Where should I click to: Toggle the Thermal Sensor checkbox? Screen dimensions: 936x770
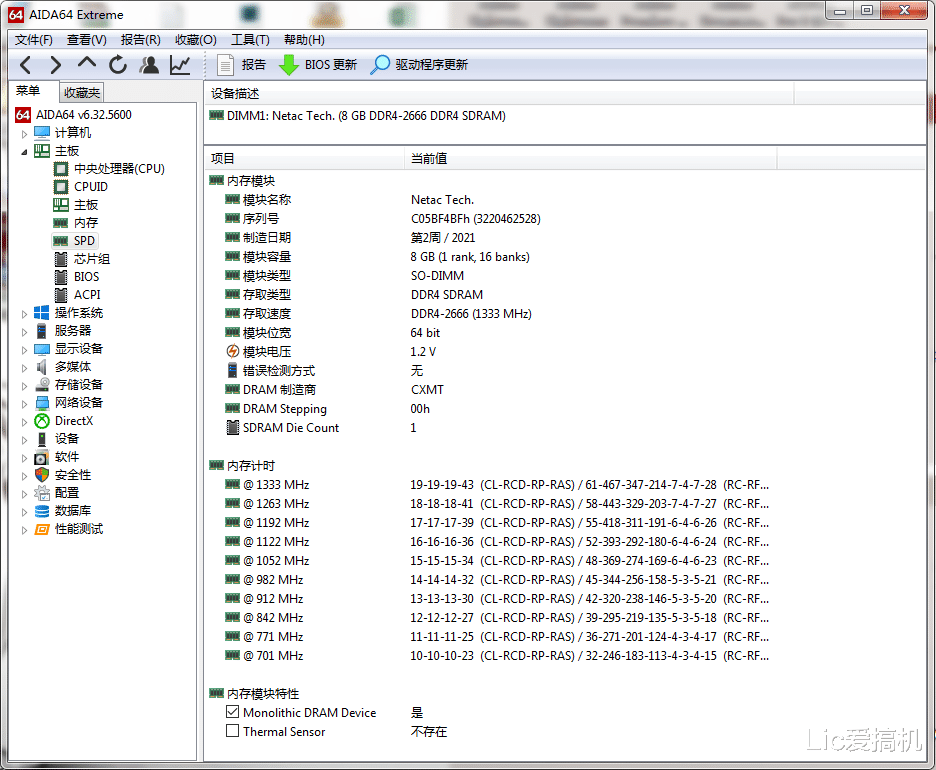pyautogui.click(x=233, y=732)
